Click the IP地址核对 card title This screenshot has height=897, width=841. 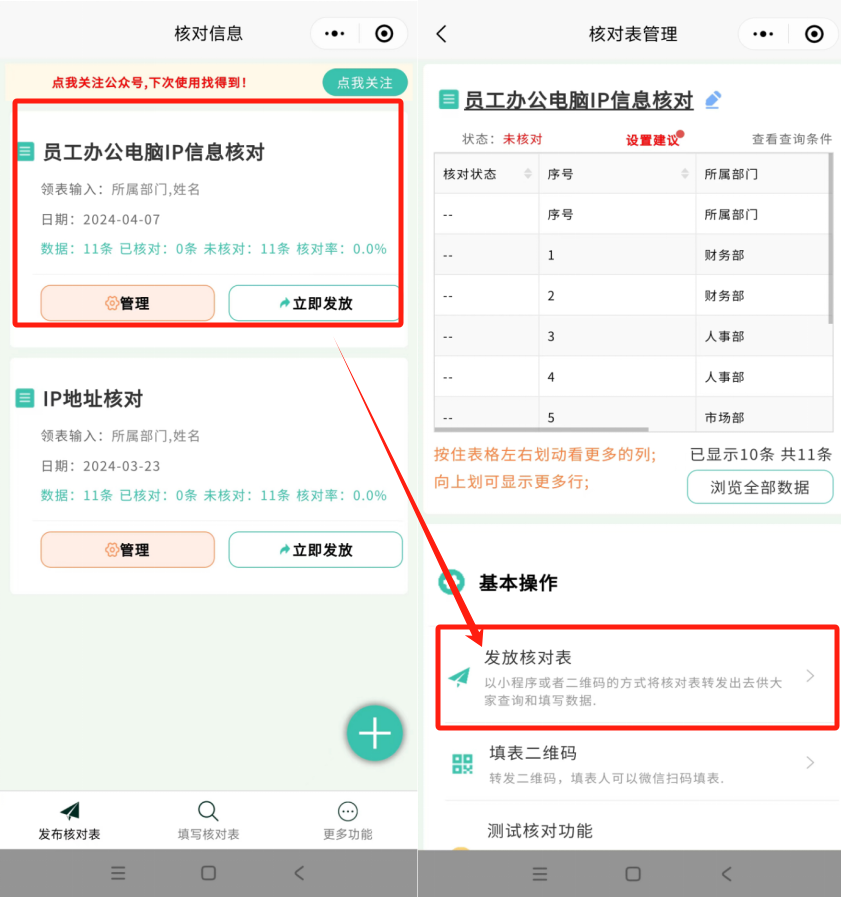(x=93, y=399)
